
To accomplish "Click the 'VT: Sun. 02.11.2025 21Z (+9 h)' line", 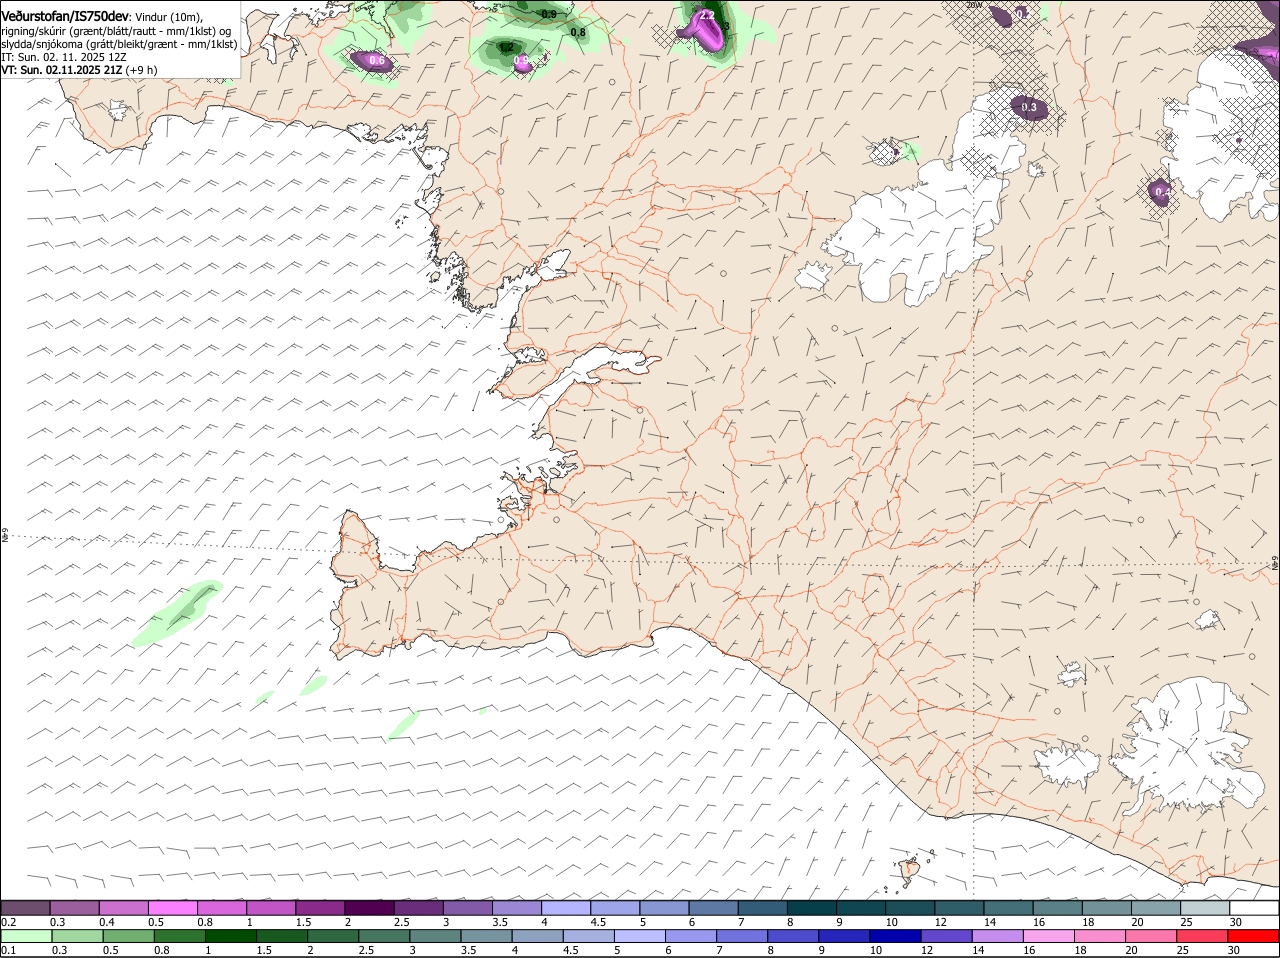I will pyautogui.click(x=79, y=70).
